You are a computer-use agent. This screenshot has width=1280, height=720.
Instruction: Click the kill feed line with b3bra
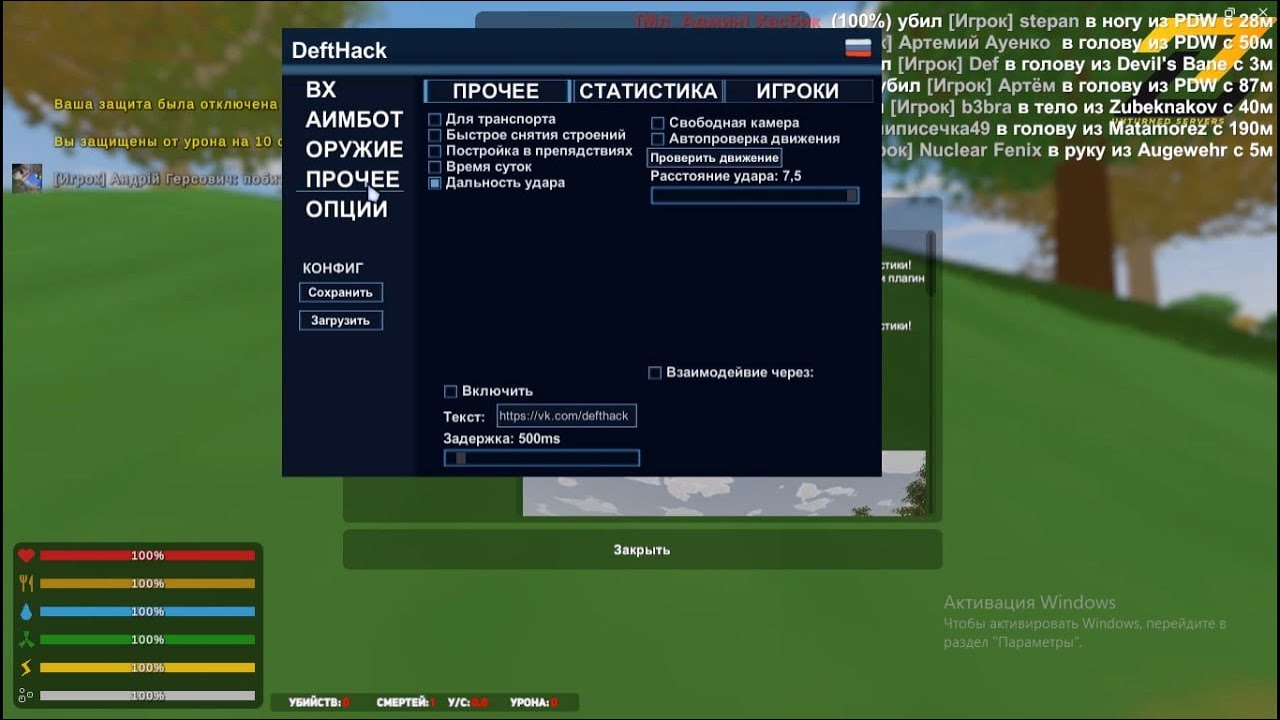click(1078, 107)
